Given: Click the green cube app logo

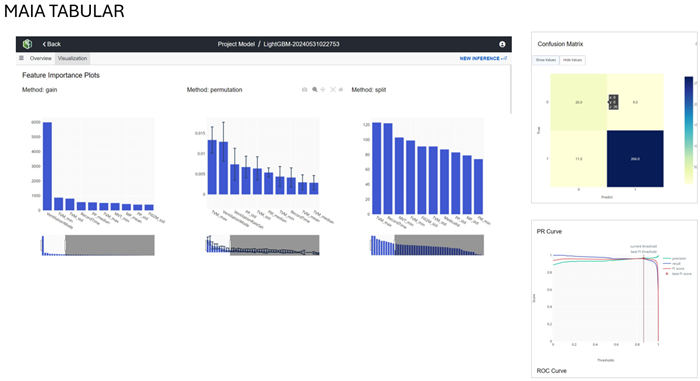Looking at the screenshot, I should [x=27, y=44].
